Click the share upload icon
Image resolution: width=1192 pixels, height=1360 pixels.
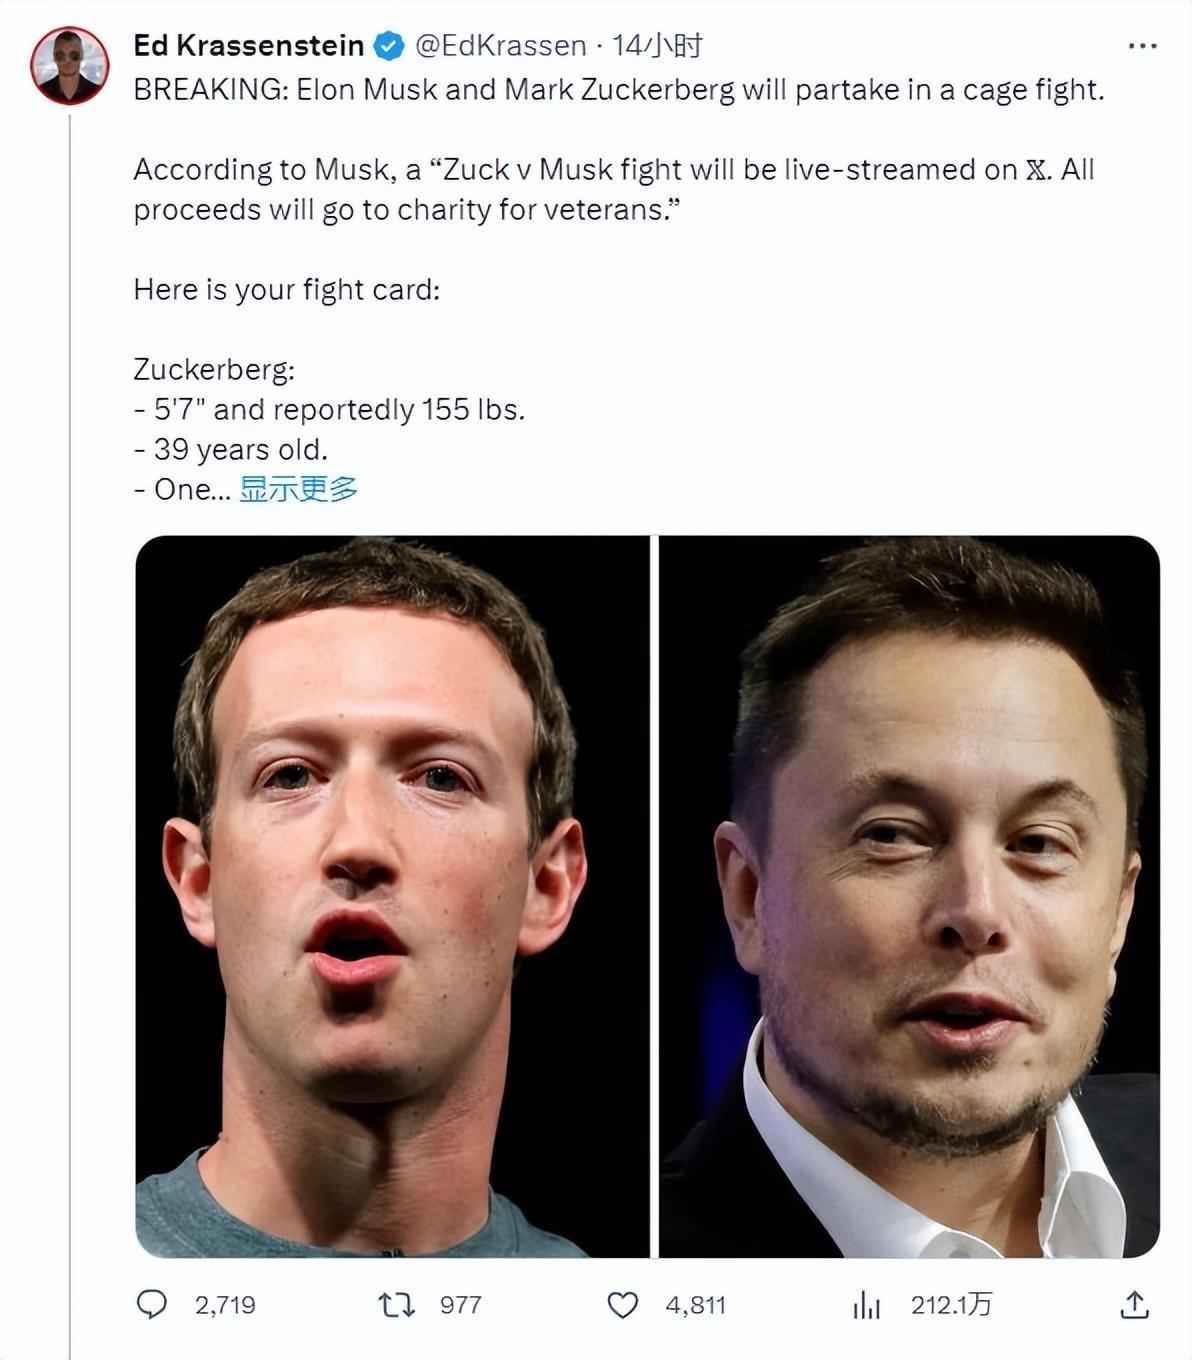1134,1304
